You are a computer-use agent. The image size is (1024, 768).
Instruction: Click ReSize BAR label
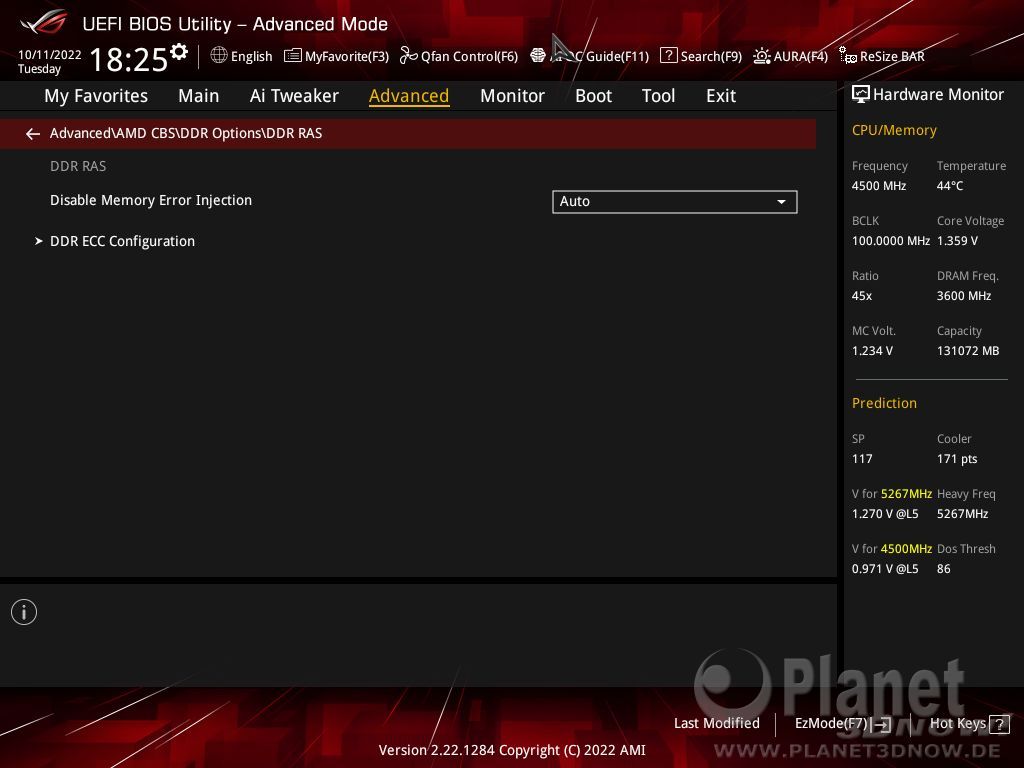(x=892, y=57)
